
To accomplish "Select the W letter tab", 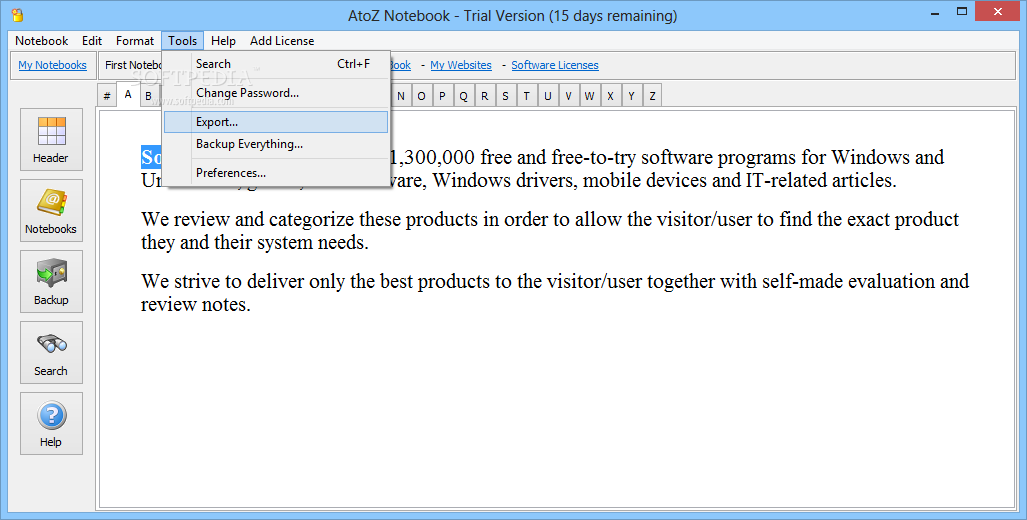I will tap(589, 96).
